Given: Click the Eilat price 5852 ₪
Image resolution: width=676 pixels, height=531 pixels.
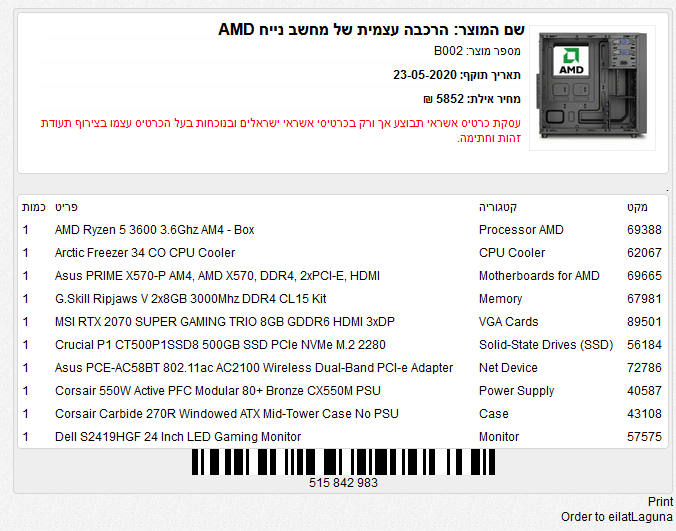Looking at the screenshot, I should [x=472, y=99].
